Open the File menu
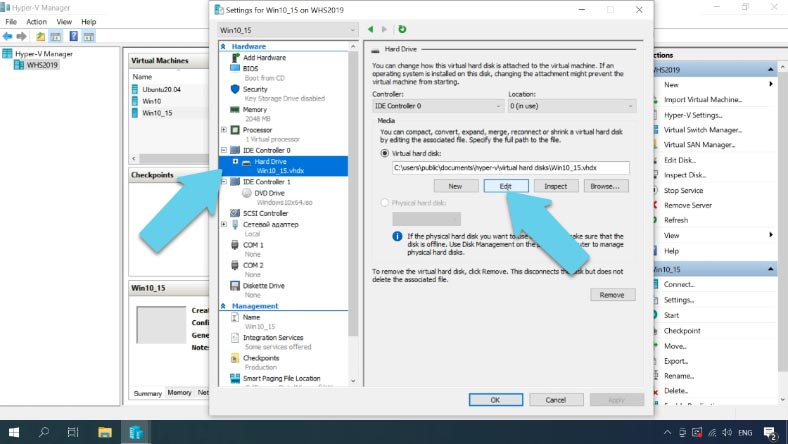 [x=11, y=22]
